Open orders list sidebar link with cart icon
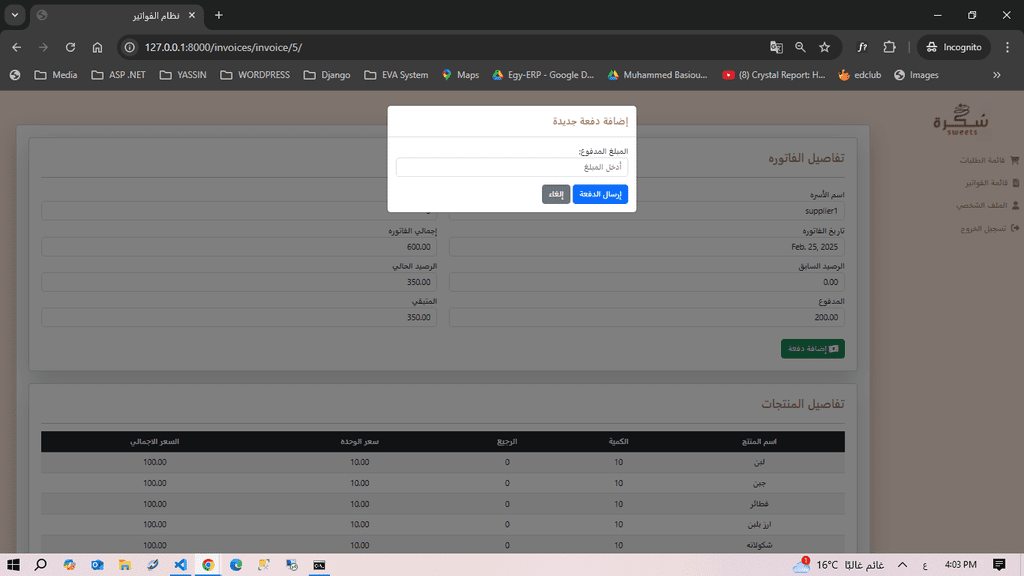 988,160
